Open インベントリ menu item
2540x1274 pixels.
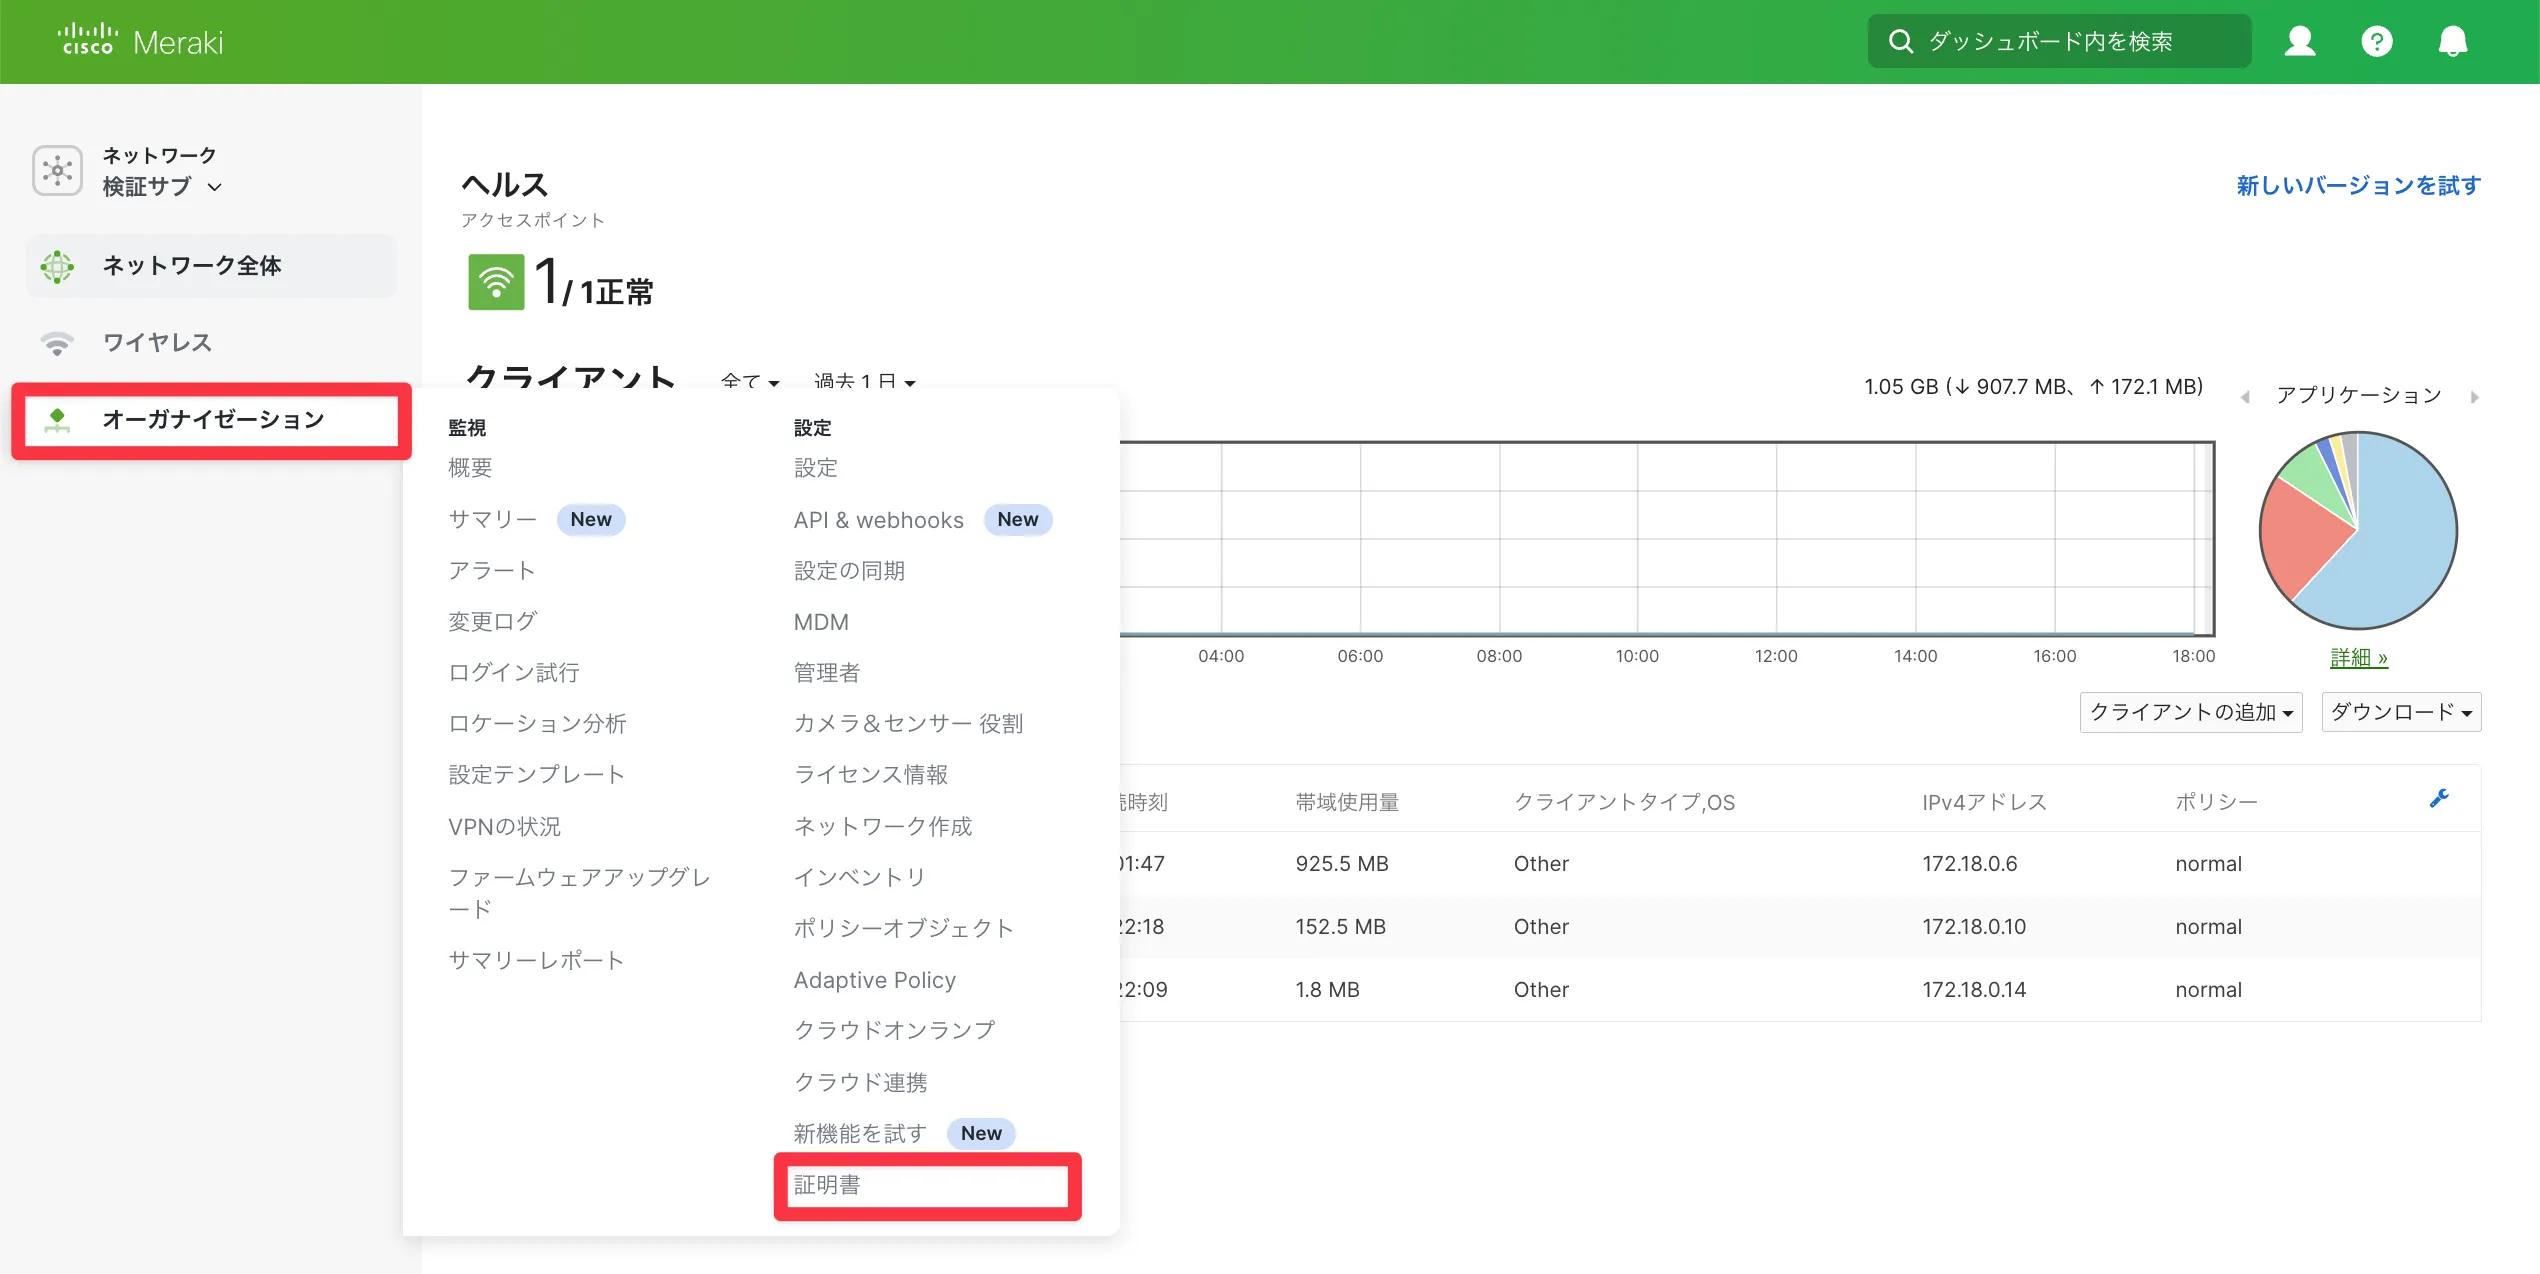[860, 877]
